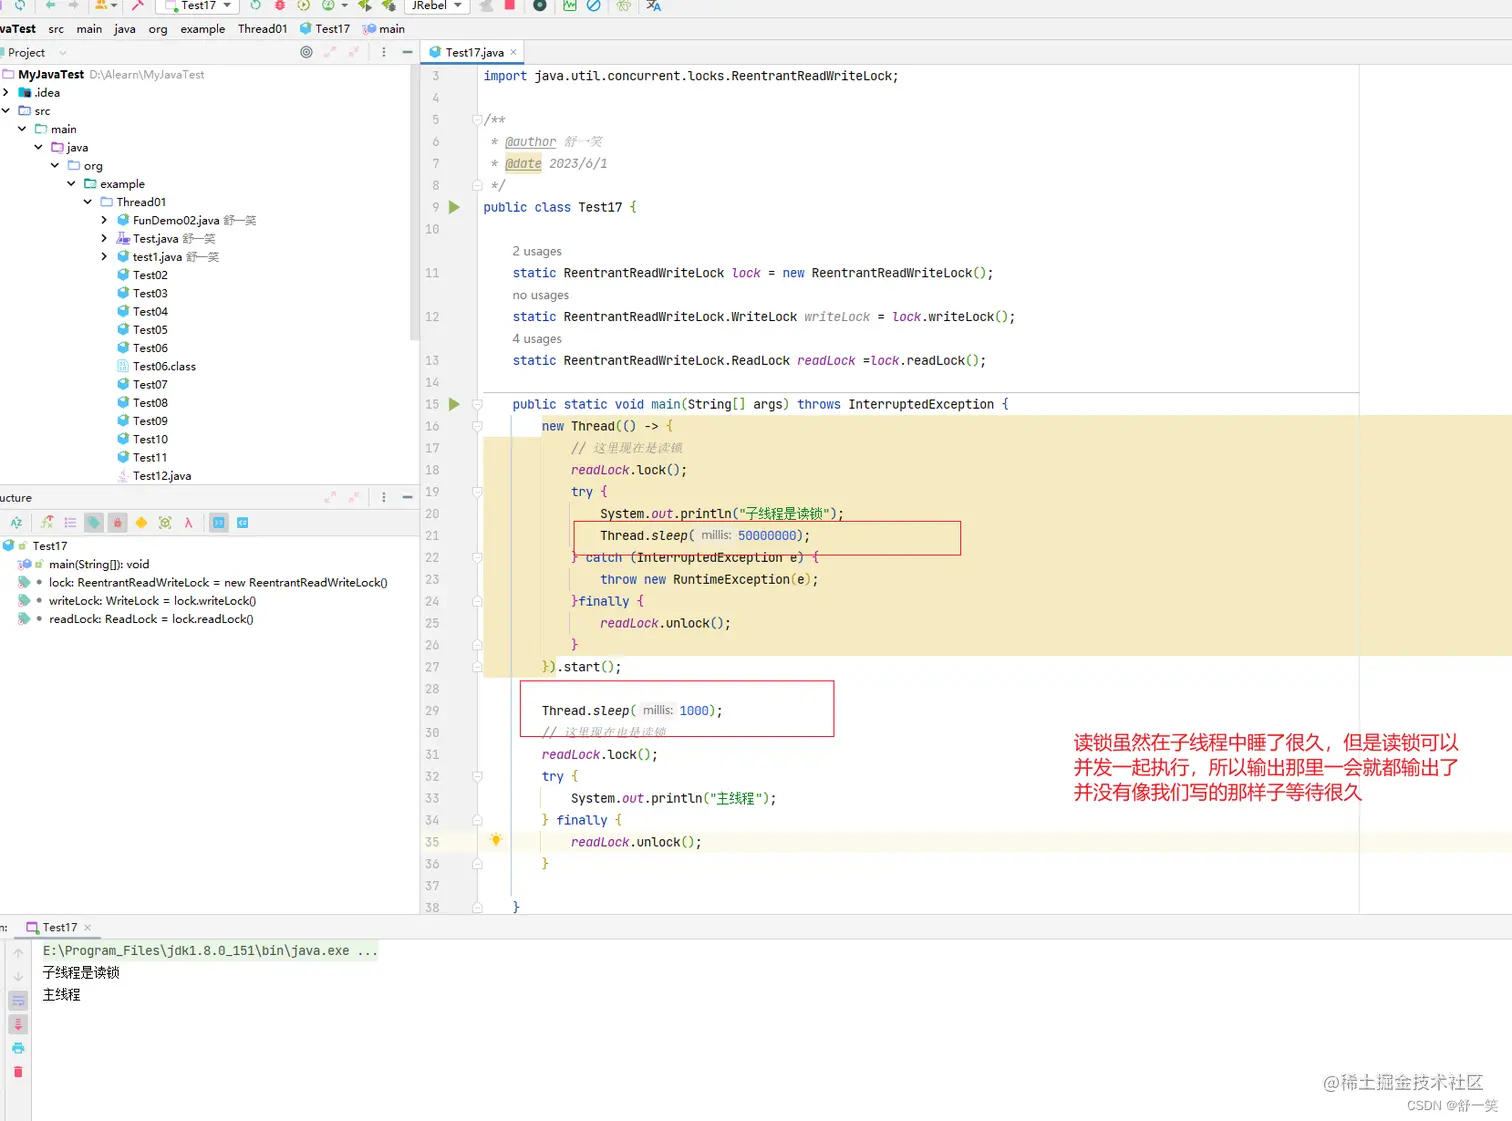Click run gutter arrow beside class Test17

(x=454, y=207)
